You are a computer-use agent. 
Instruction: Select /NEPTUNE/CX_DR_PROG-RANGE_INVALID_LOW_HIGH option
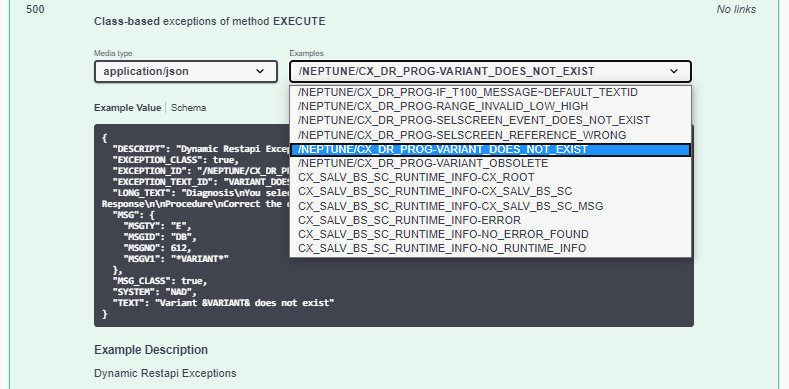coord(490,107)
